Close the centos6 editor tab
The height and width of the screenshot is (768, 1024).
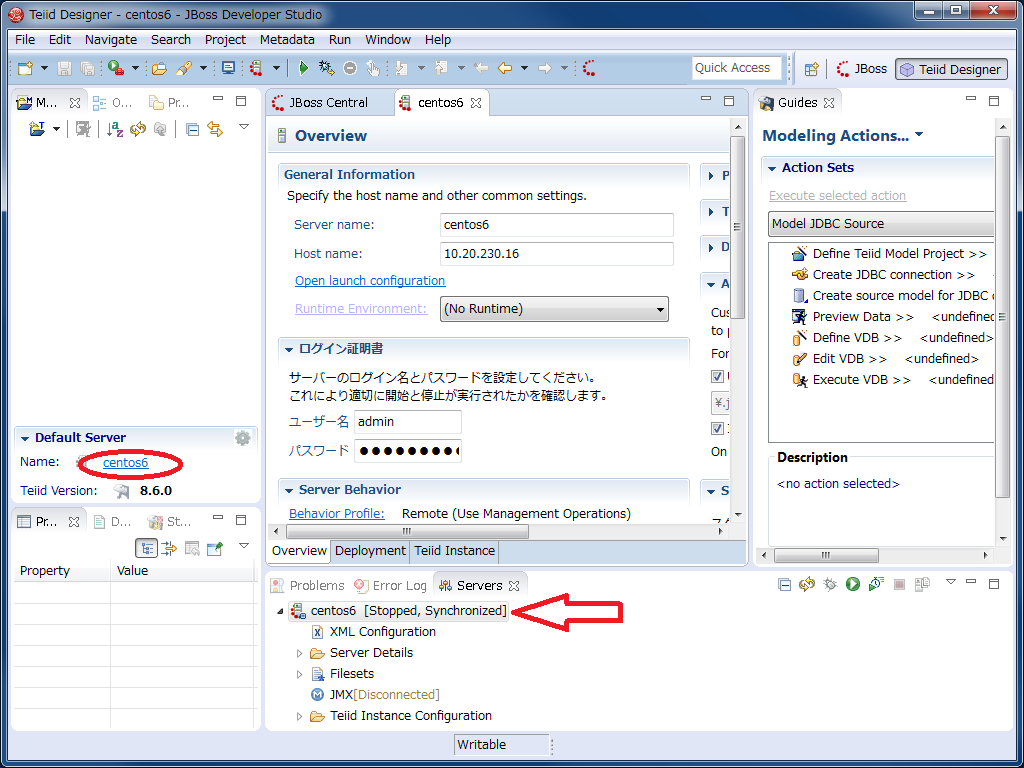tap(476, 103)
